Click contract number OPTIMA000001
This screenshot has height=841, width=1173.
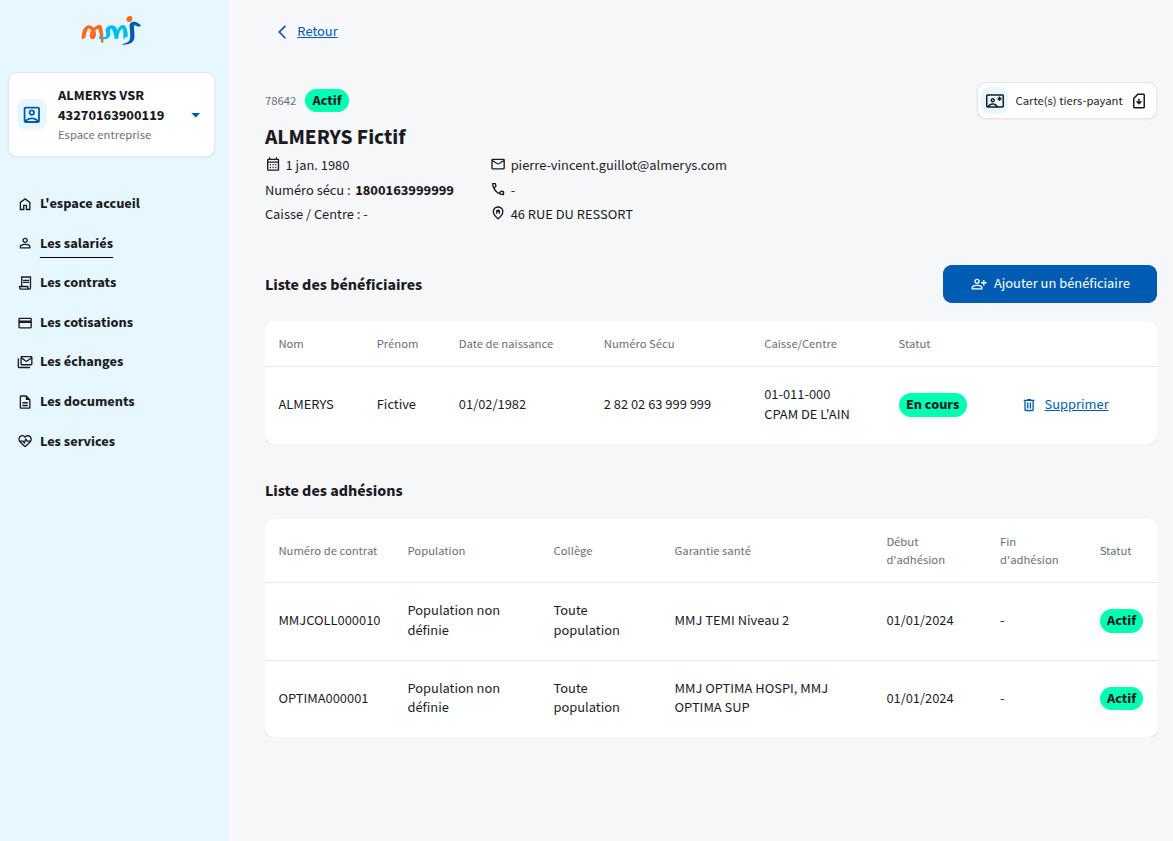pos(323,699)
